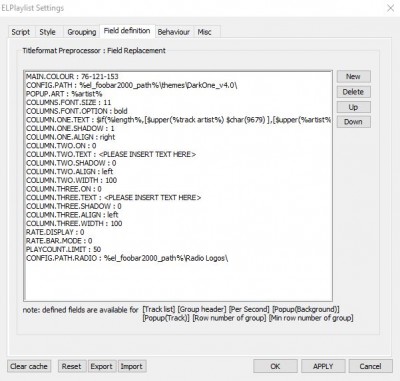
Task: Reset the playlist settings
Action: click(x=72, y=366)
